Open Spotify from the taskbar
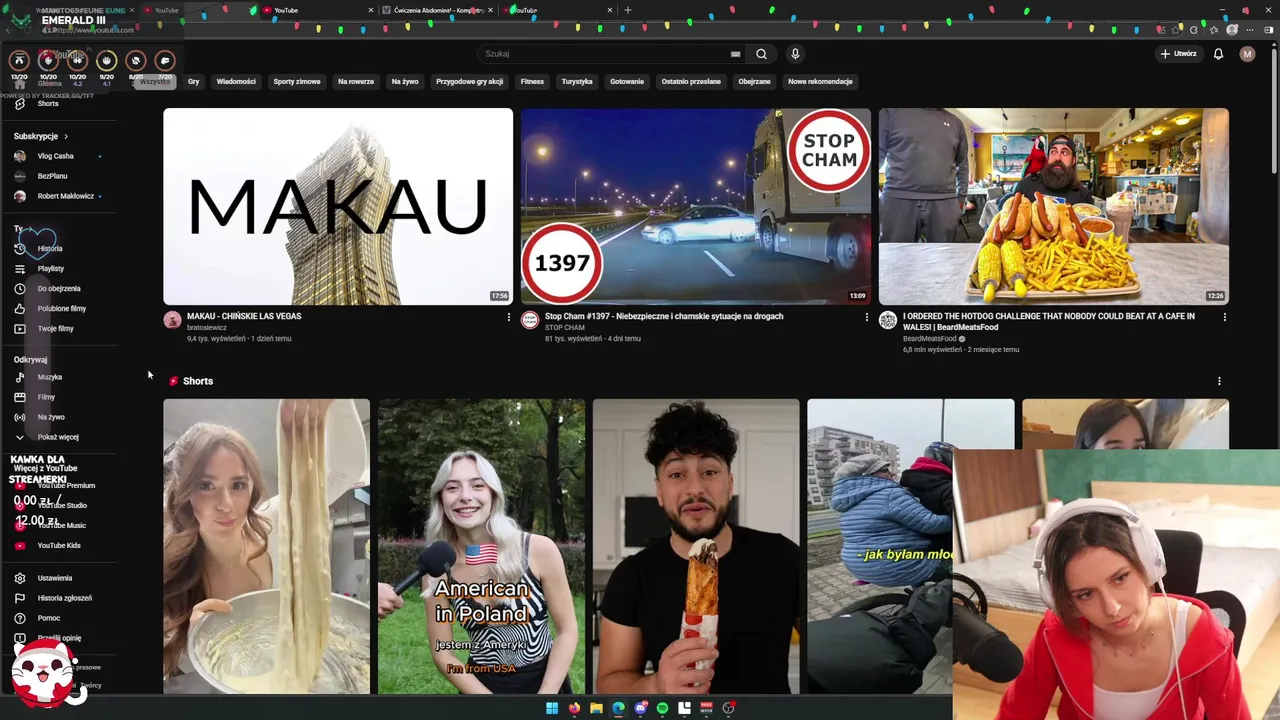This screenshot has height=720, width=1280. click(x=662, y=708)
